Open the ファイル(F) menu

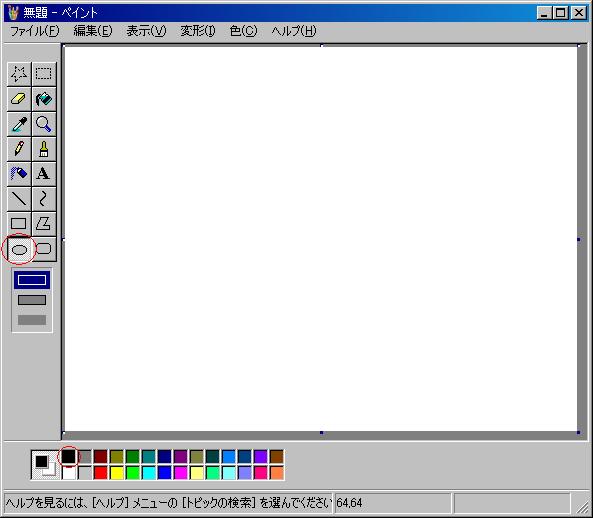point(34,31)
